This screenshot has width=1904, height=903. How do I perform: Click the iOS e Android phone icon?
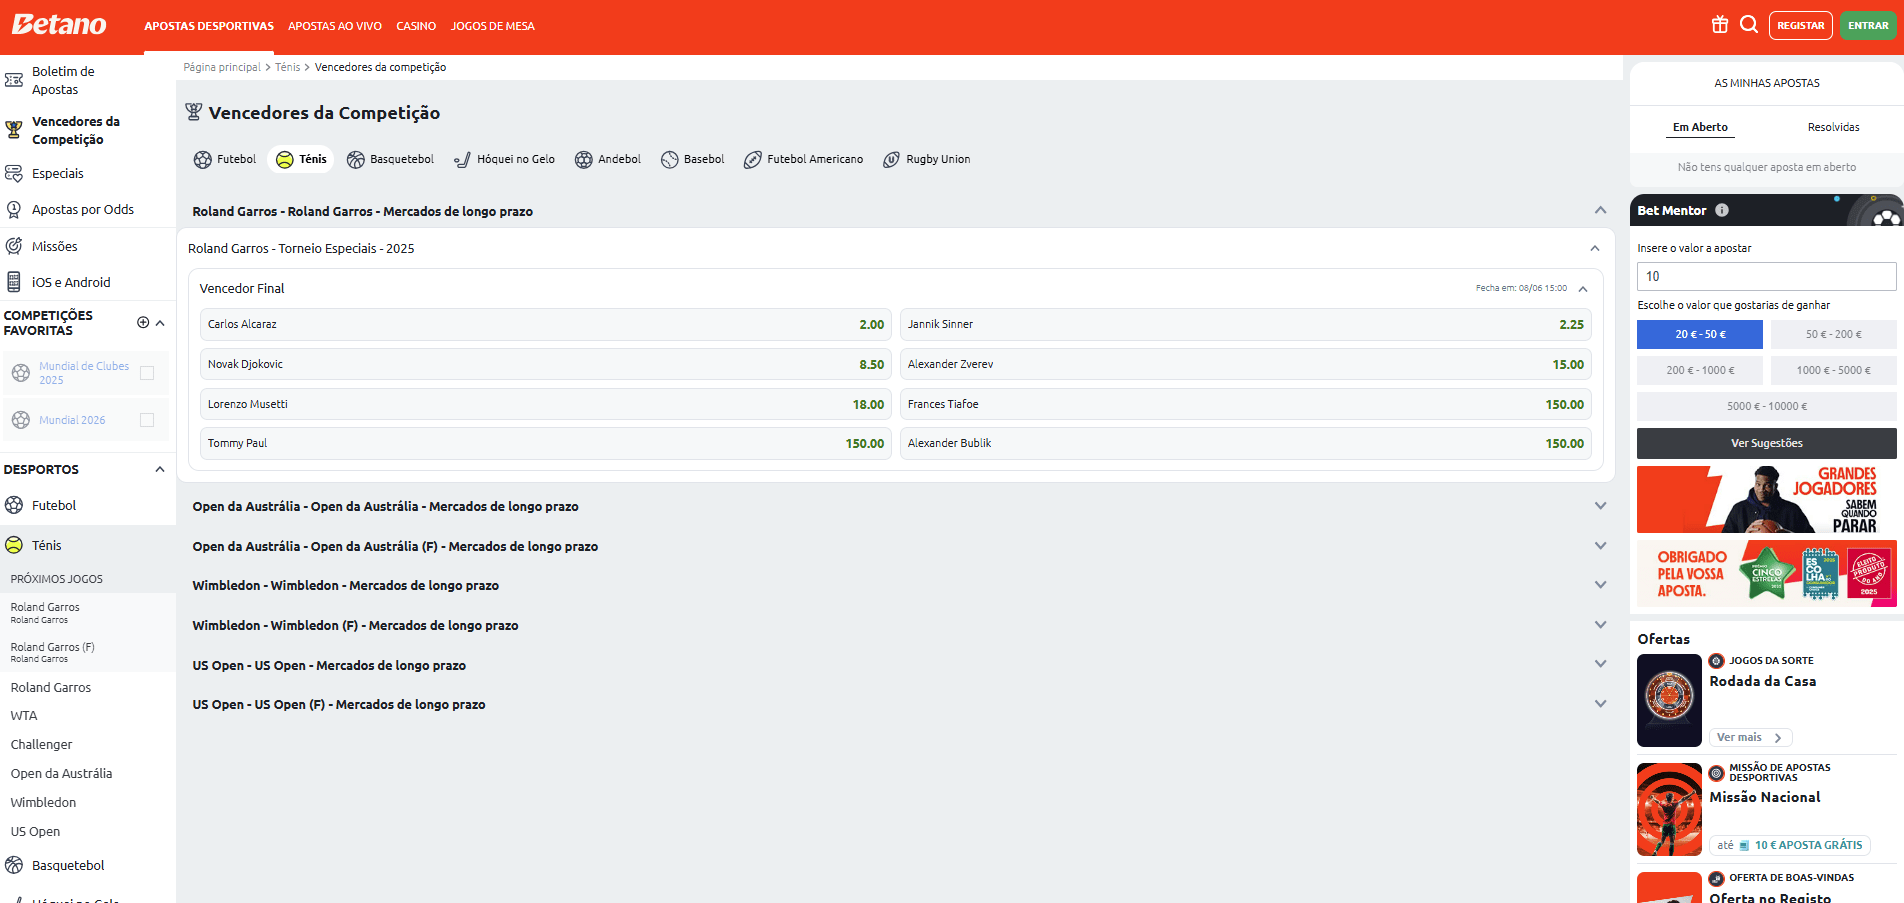pos(14,282)
